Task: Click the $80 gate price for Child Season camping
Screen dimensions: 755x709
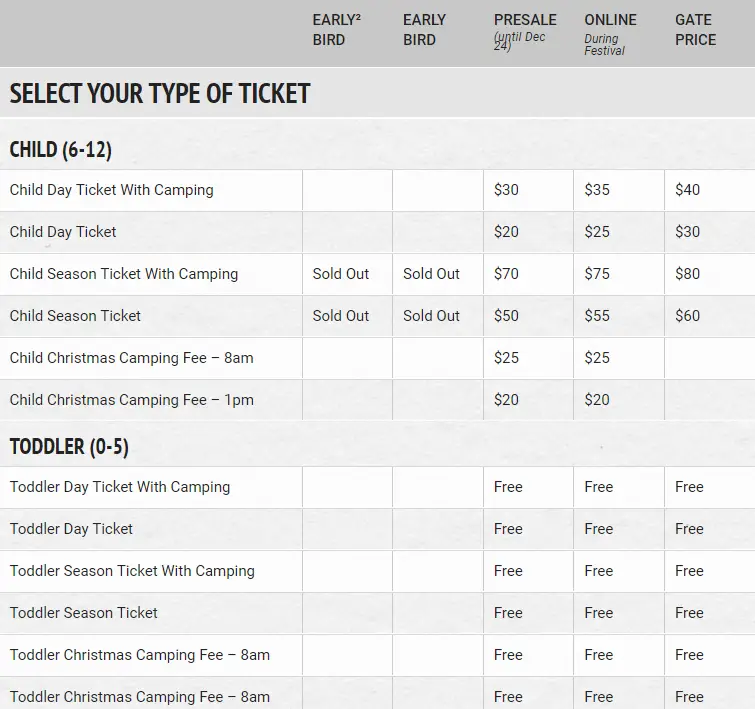Action: pos(687,274)
